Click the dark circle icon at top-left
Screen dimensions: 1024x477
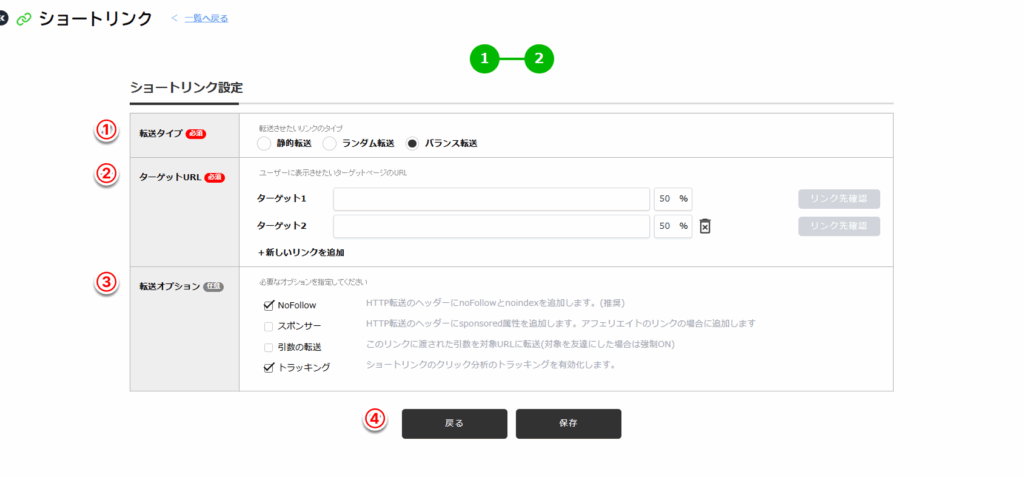pos(3,19)
